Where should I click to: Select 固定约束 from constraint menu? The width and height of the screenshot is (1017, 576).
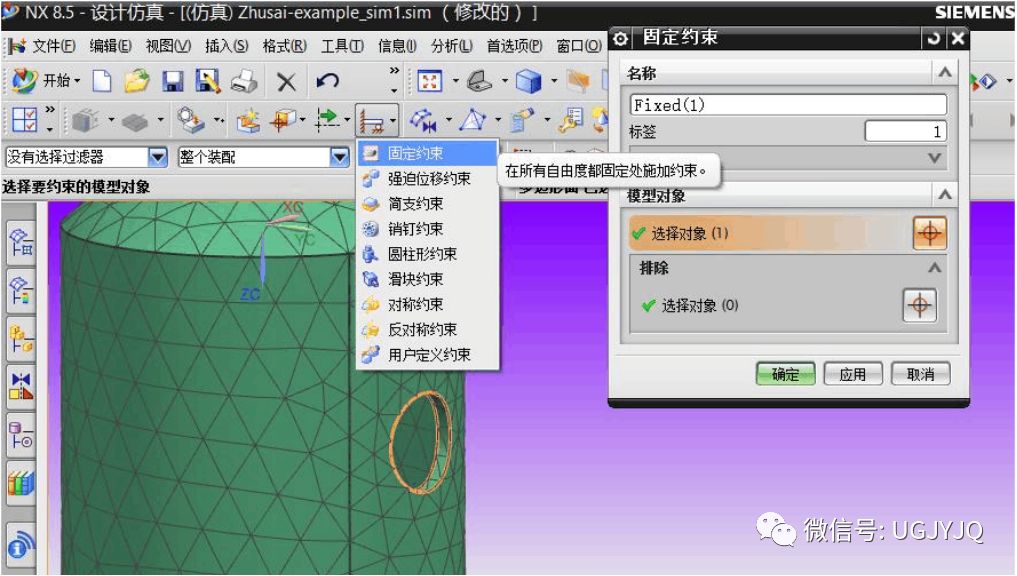click(427, 153)
